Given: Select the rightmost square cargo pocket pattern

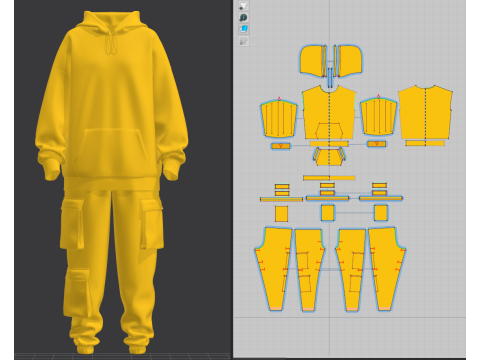Looking at the screenshot, I should (x=381, y=213).
